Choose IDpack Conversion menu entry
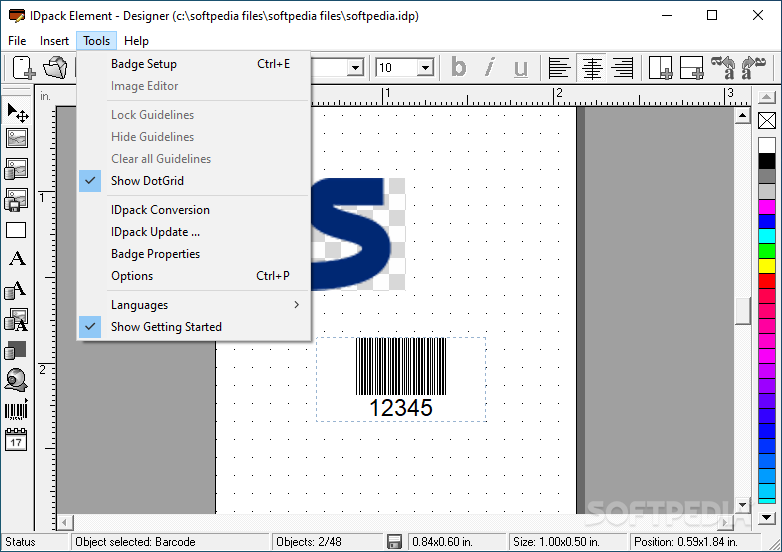Image resolution: width=782 pixels, height=552 pixels. pyautogui.click(x=194, y=210)
